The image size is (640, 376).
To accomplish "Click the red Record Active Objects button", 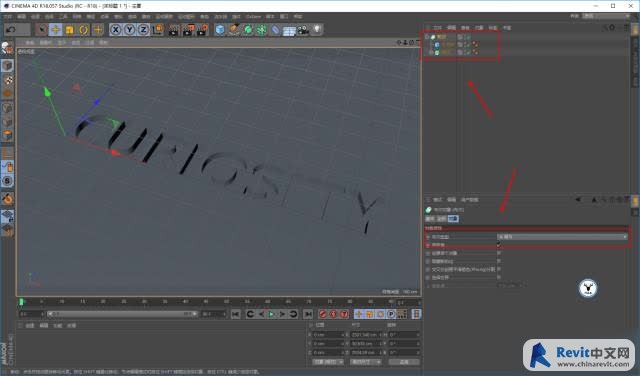I will point(322,314).
